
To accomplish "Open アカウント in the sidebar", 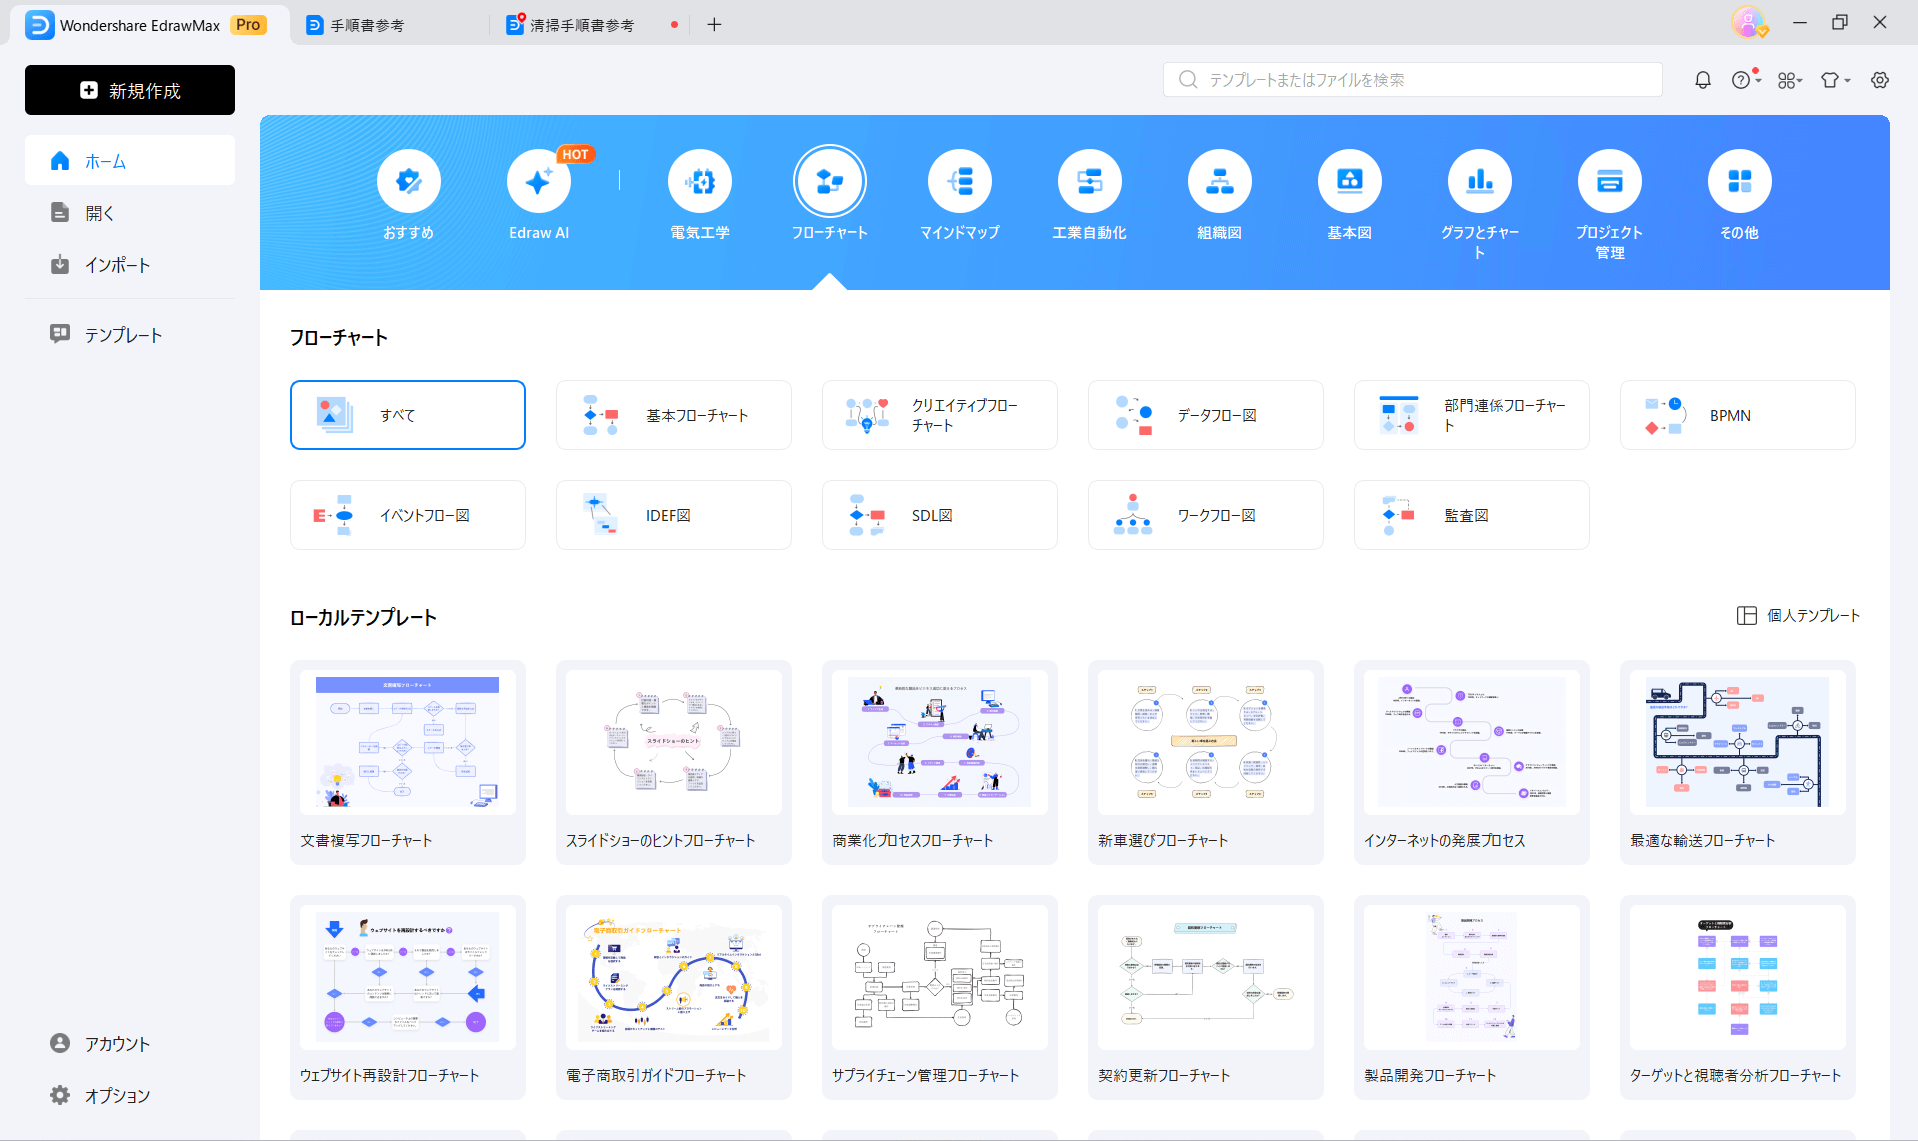I will [130, 1043].
